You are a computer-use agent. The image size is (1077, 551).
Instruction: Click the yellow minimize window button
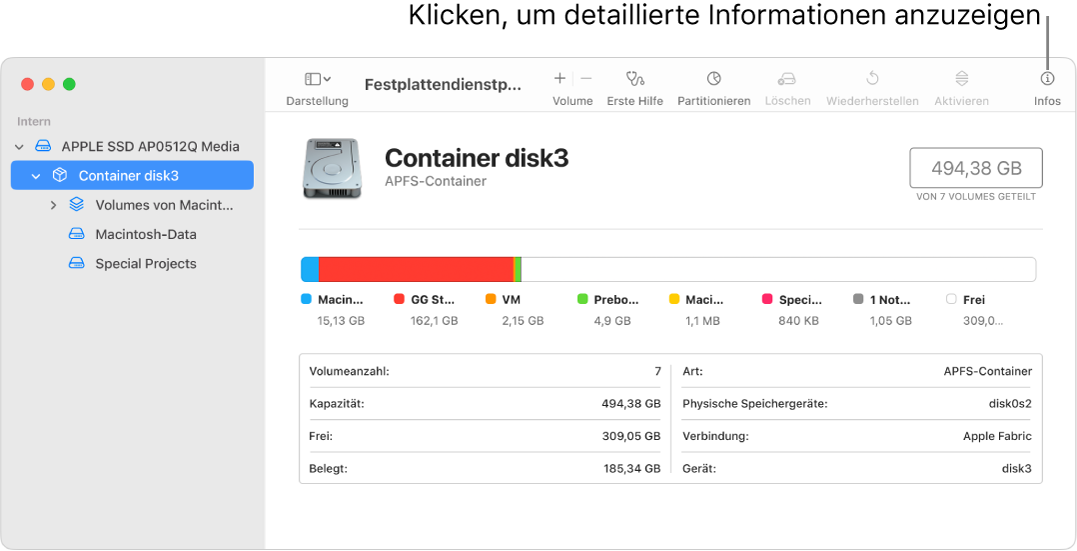(48, 85)
